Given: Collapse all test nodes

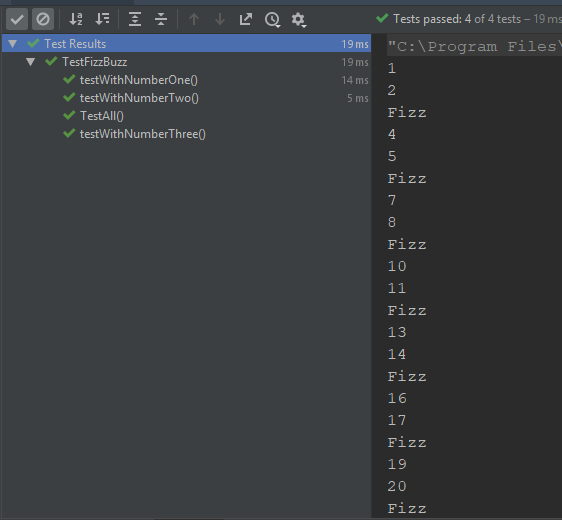Looking at the screenshot, I should pos(161,19).
